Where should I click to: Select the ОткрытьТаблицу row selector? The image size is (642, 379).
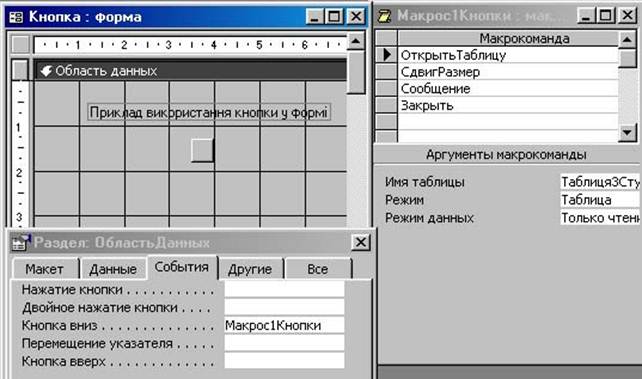click(x=387, y=55)
